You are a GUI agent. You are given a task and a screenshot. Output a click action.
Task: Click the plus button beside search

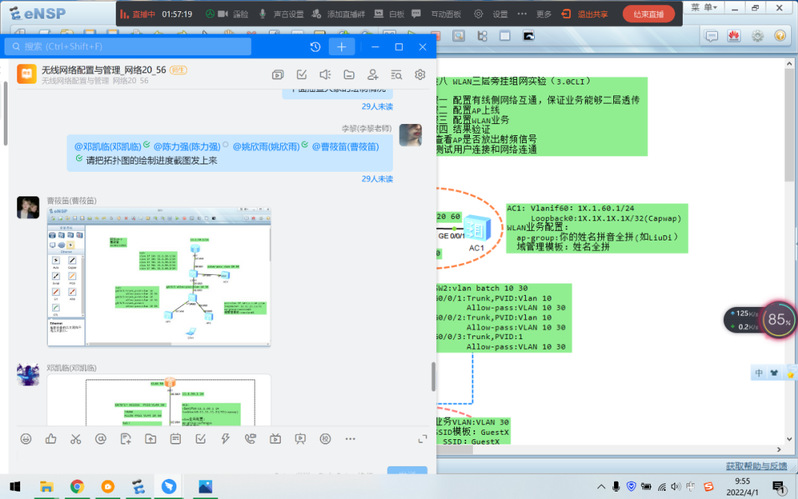[342, 47]
